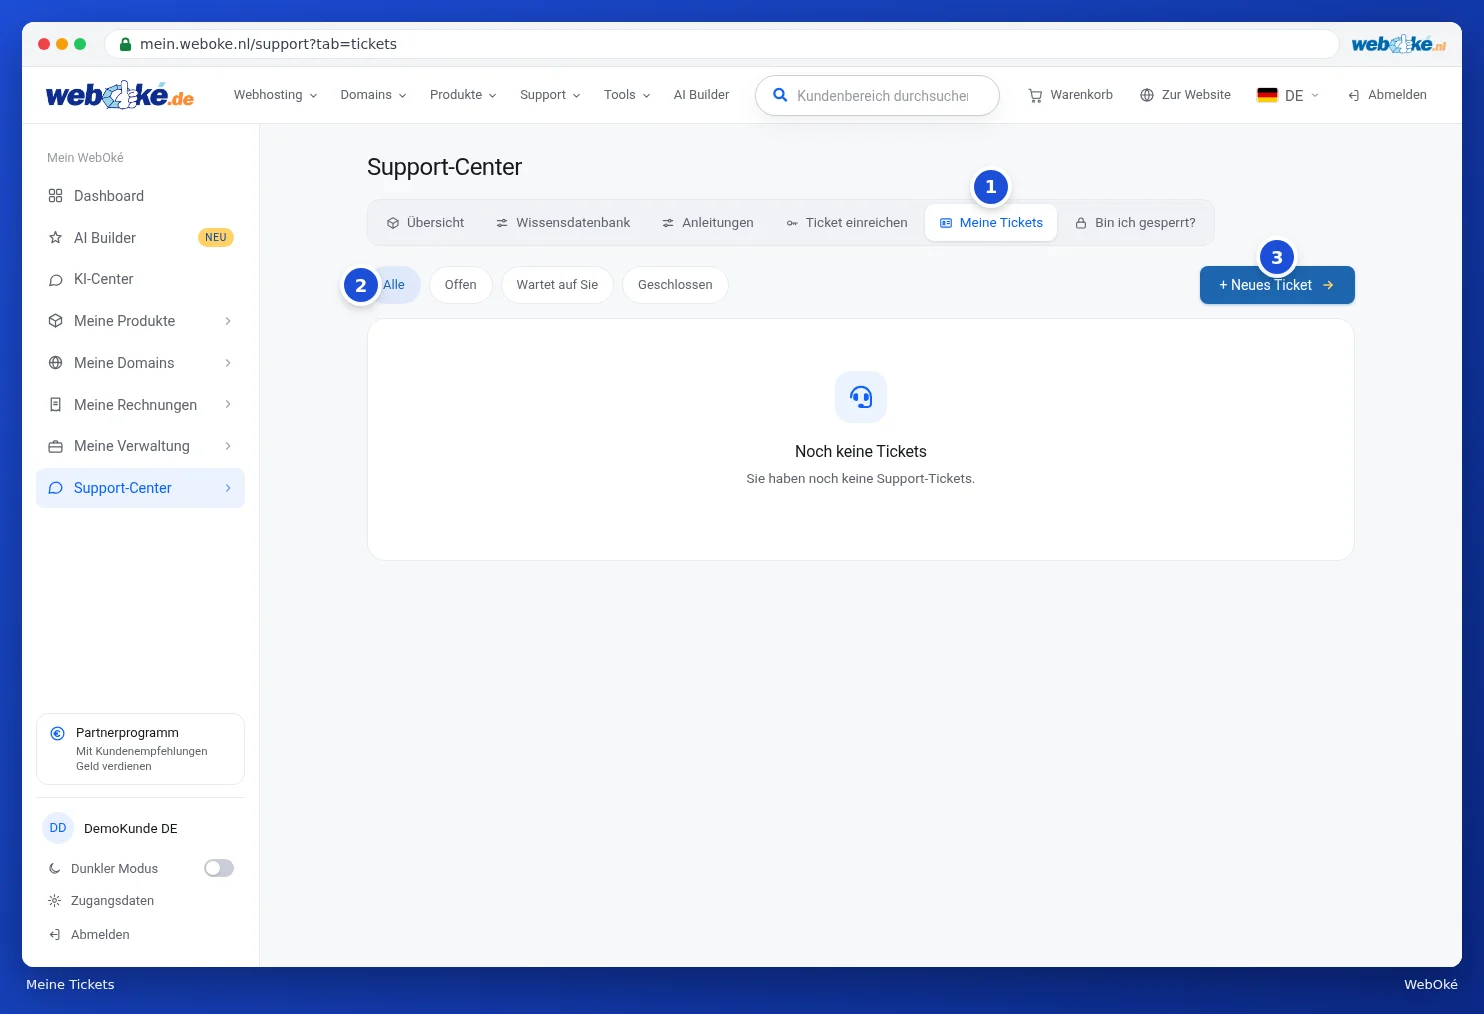The image size is (1484, 1014).
Task: Click the WebOké.de logo in header
Action: [120, 95]
